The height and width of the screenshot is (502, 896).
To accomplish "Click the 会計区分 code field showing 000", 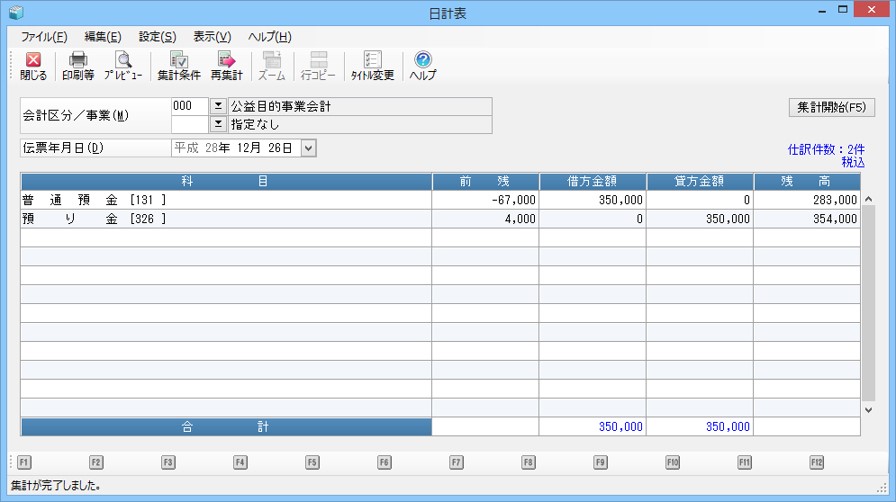I will (189, 106).
